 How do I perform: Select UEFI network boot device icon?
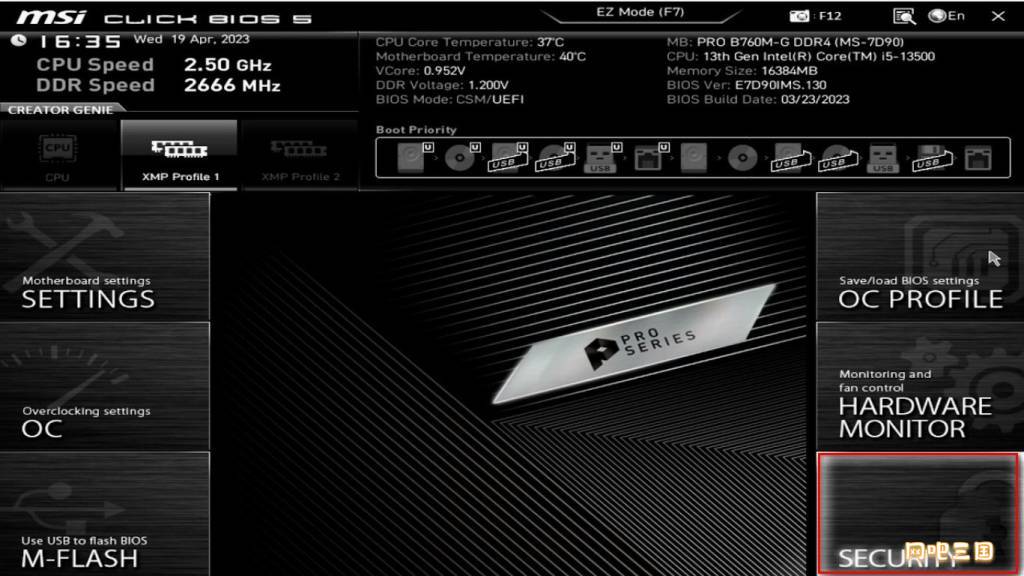[x=650, y=157]
